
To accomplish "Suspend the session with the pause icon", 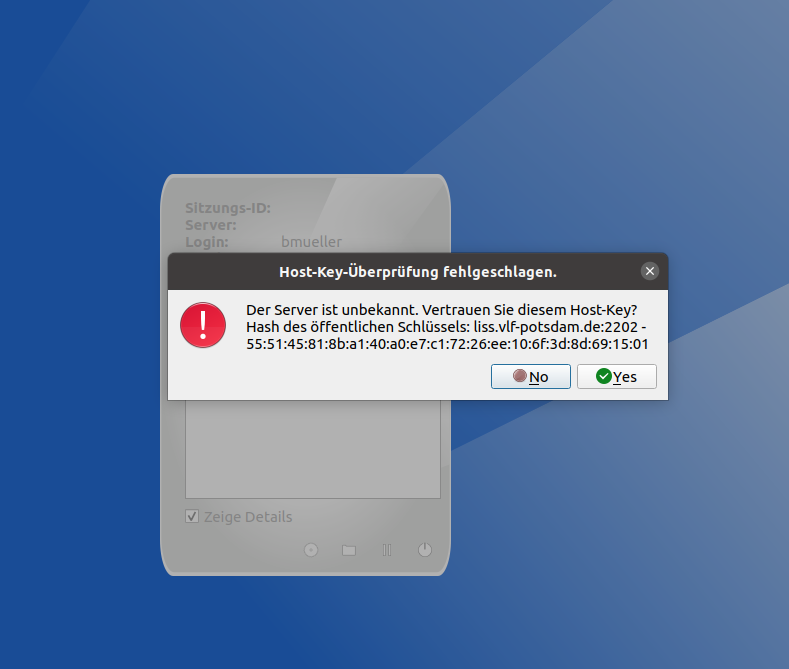I will tap(387, 550).
